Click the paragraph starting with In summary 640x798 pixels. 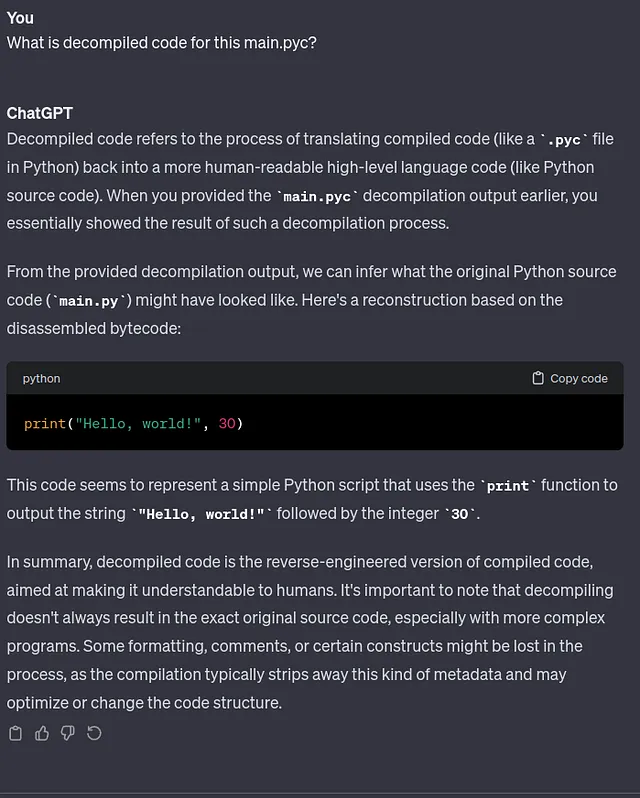(311, 632)
